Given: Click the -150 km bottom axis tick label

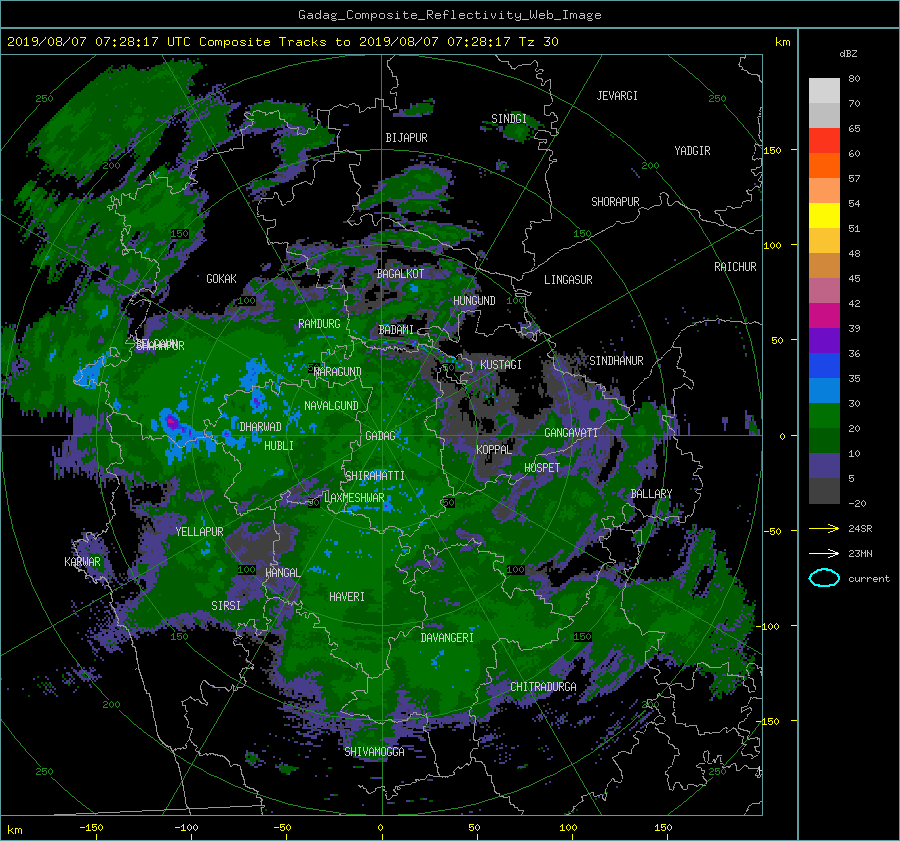Looking at the screenshot, I should tap(91, 827).
